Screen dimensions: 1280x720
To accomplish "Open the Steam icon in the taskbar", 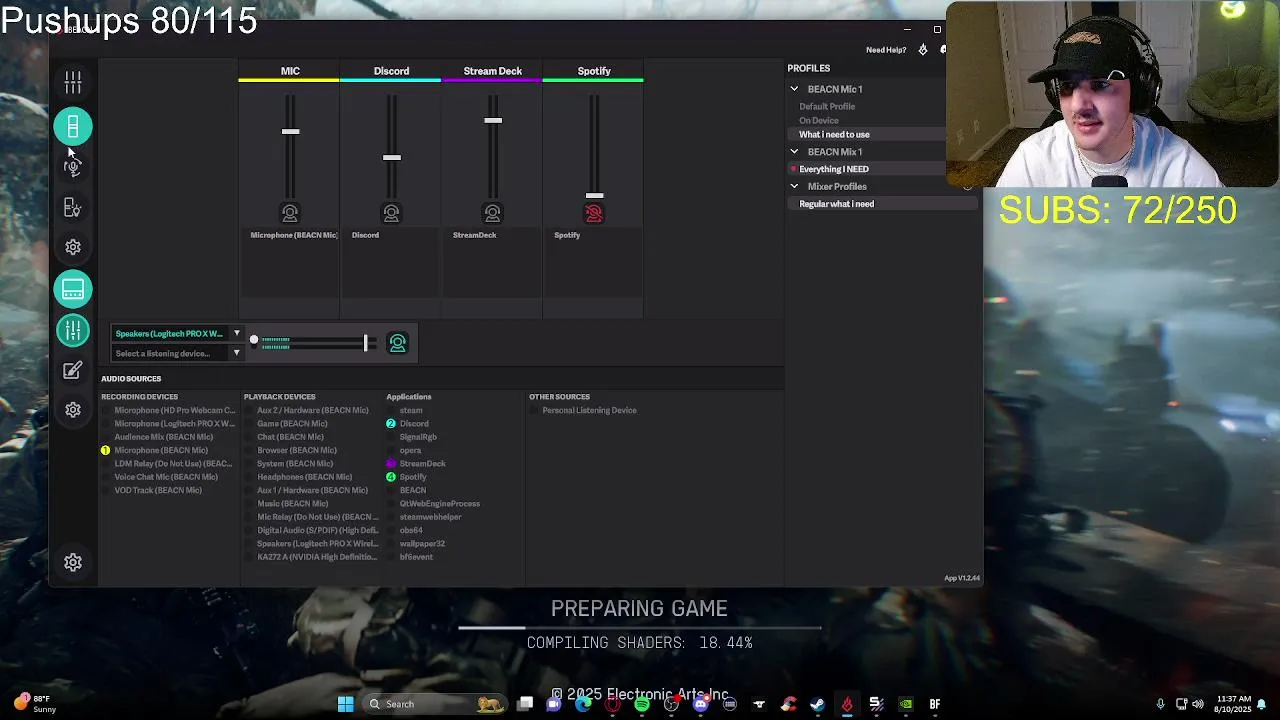I will [817, 704].
